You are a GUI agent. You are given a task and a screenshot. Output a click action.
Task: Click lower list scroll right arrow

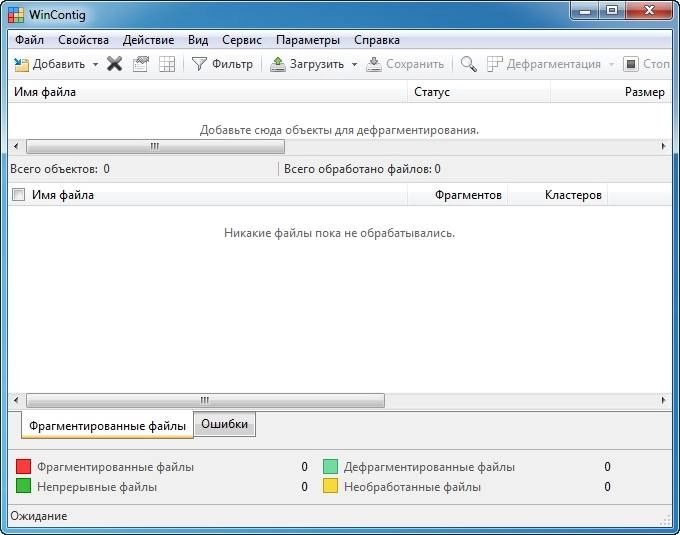(x=664, y=400)
